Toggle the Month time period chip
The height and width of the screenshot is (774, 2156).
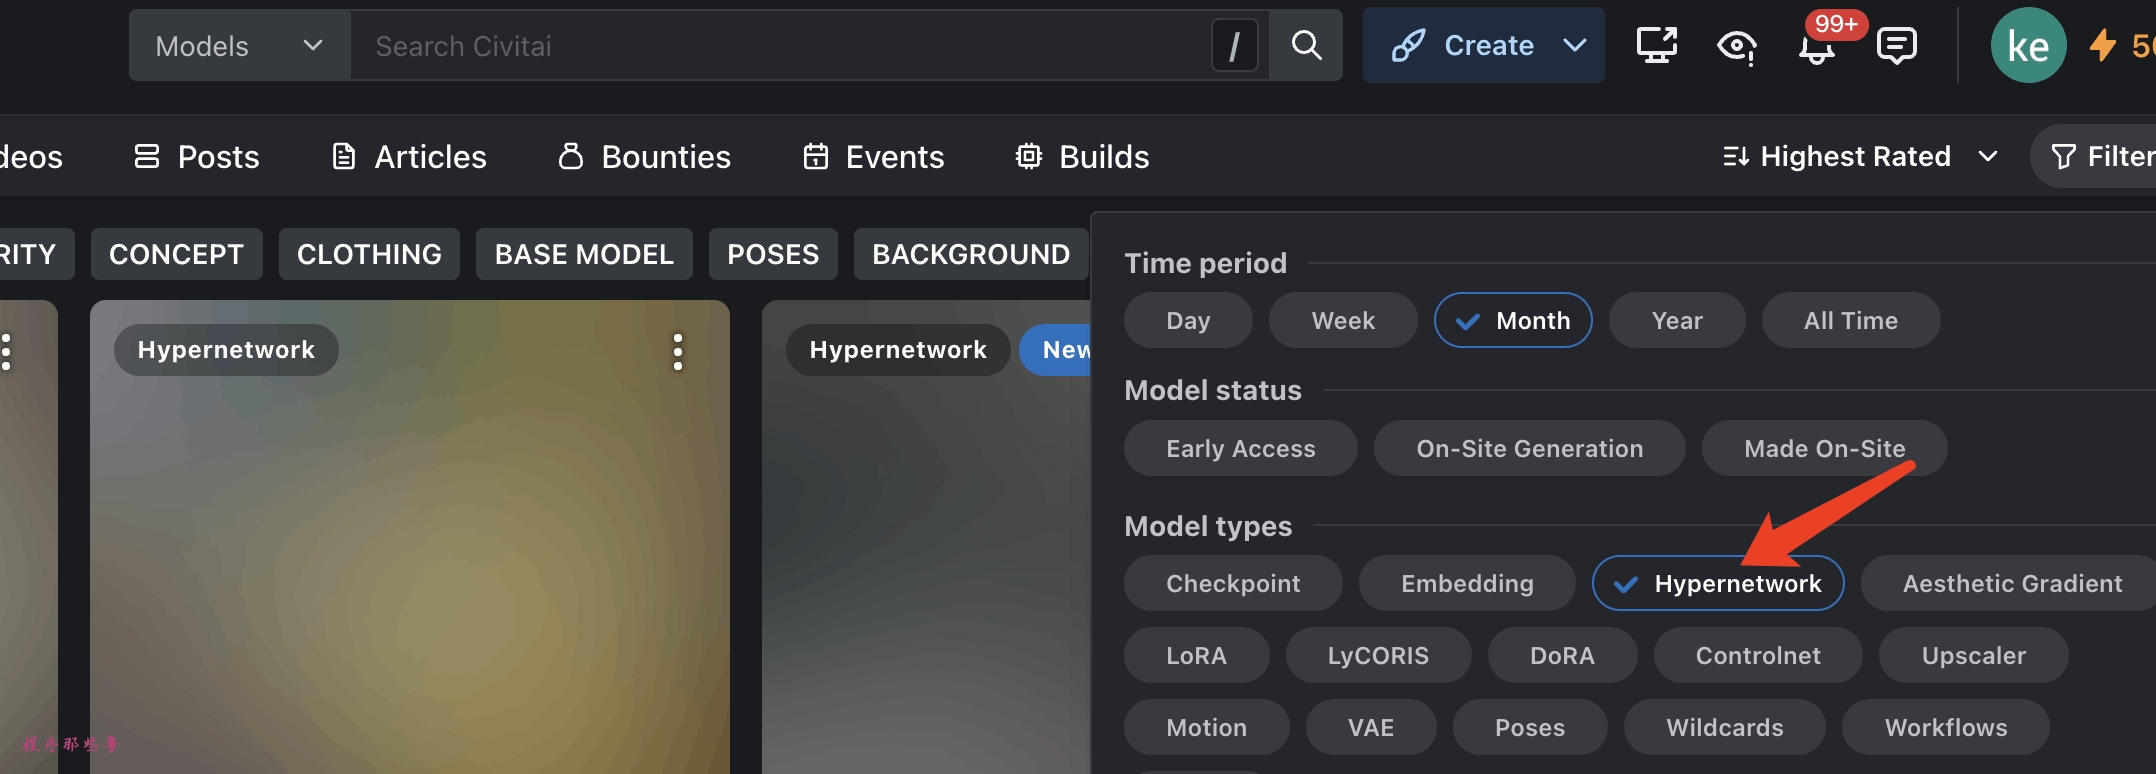1513,320
